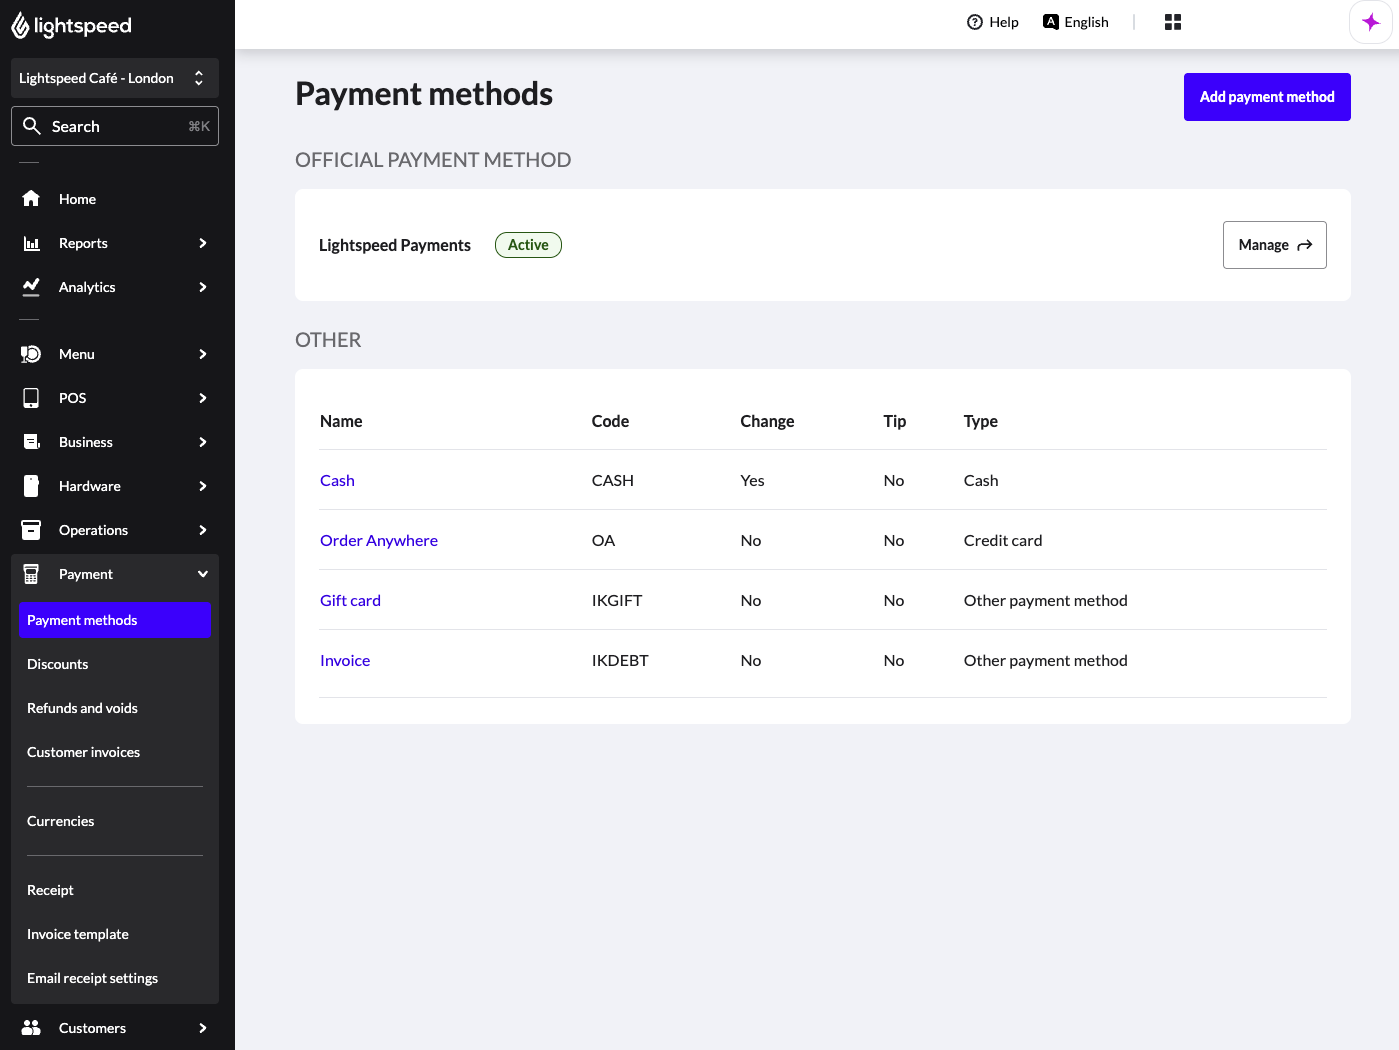Click the Analytics line chart icon
1399x1050 pixels.
coord(31,287)
